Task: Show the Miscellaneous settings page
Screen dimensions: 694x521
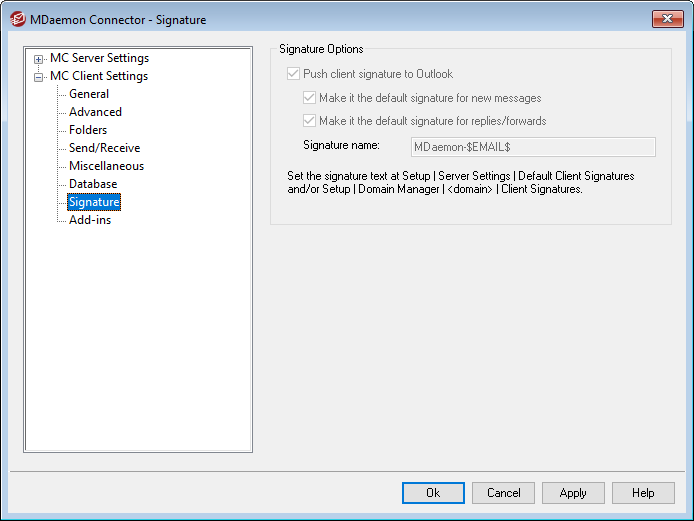Action: click(x=106, y=166)
